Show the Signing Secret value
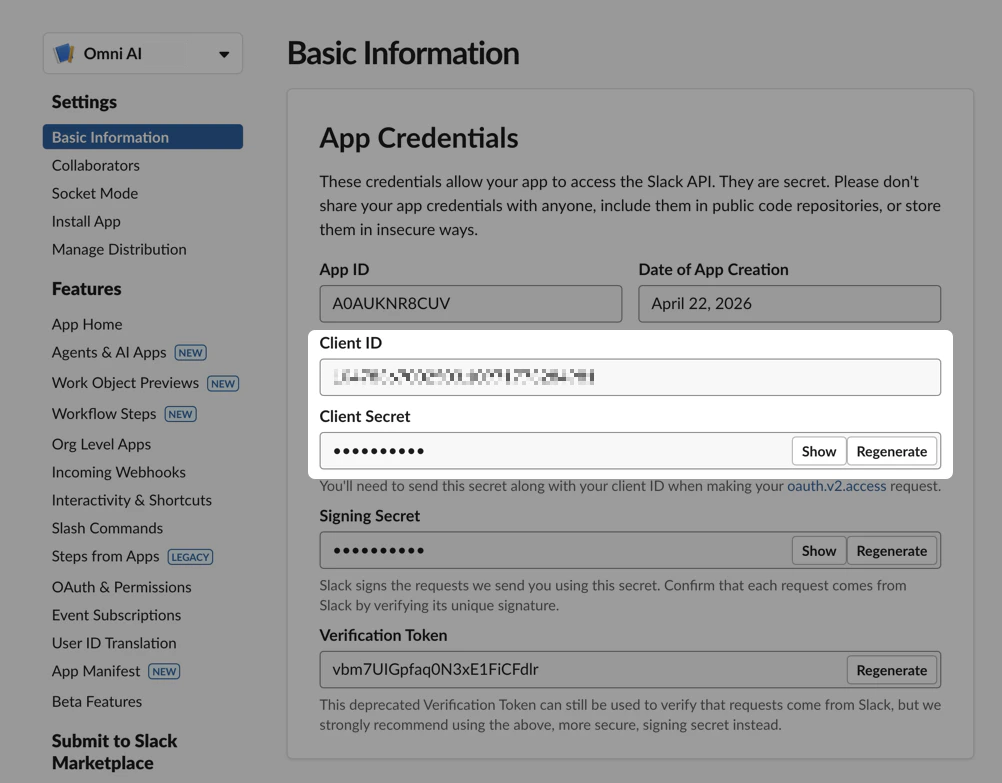Viewport: 1002px width, 783px height. [818, 550]
